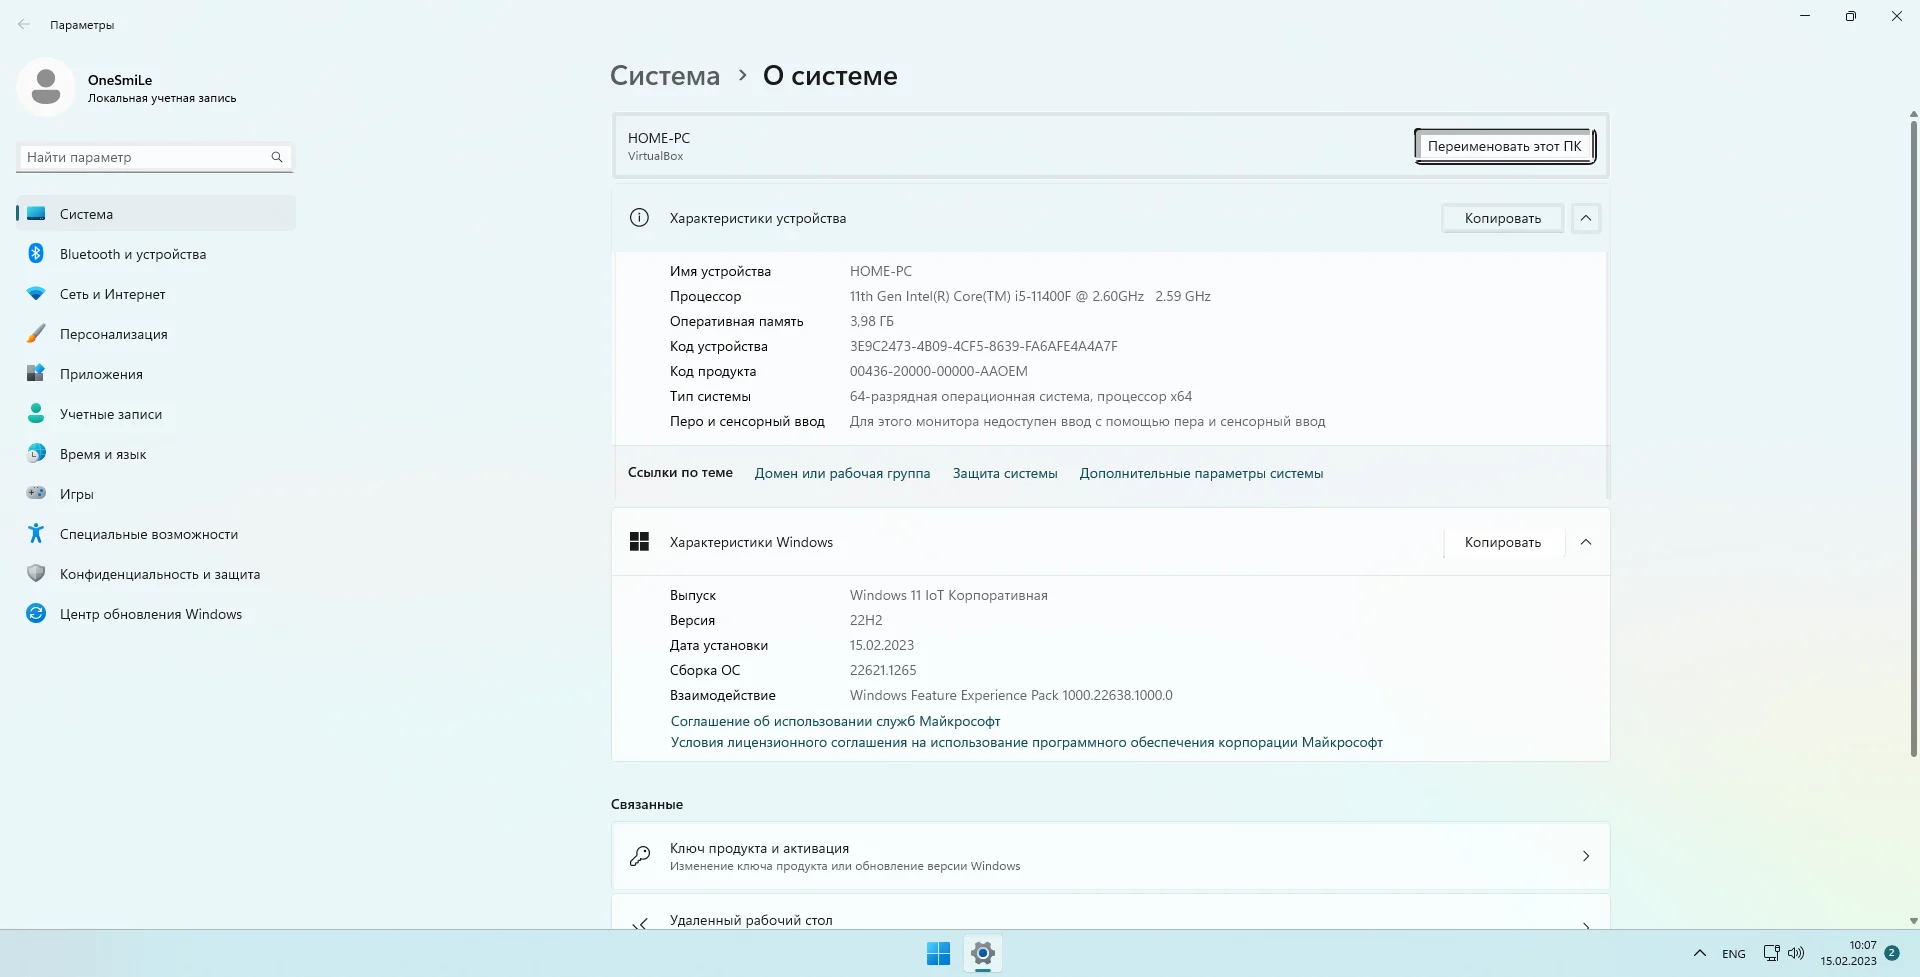
Task: Open Время и язык settings
Action: [156, 454]
